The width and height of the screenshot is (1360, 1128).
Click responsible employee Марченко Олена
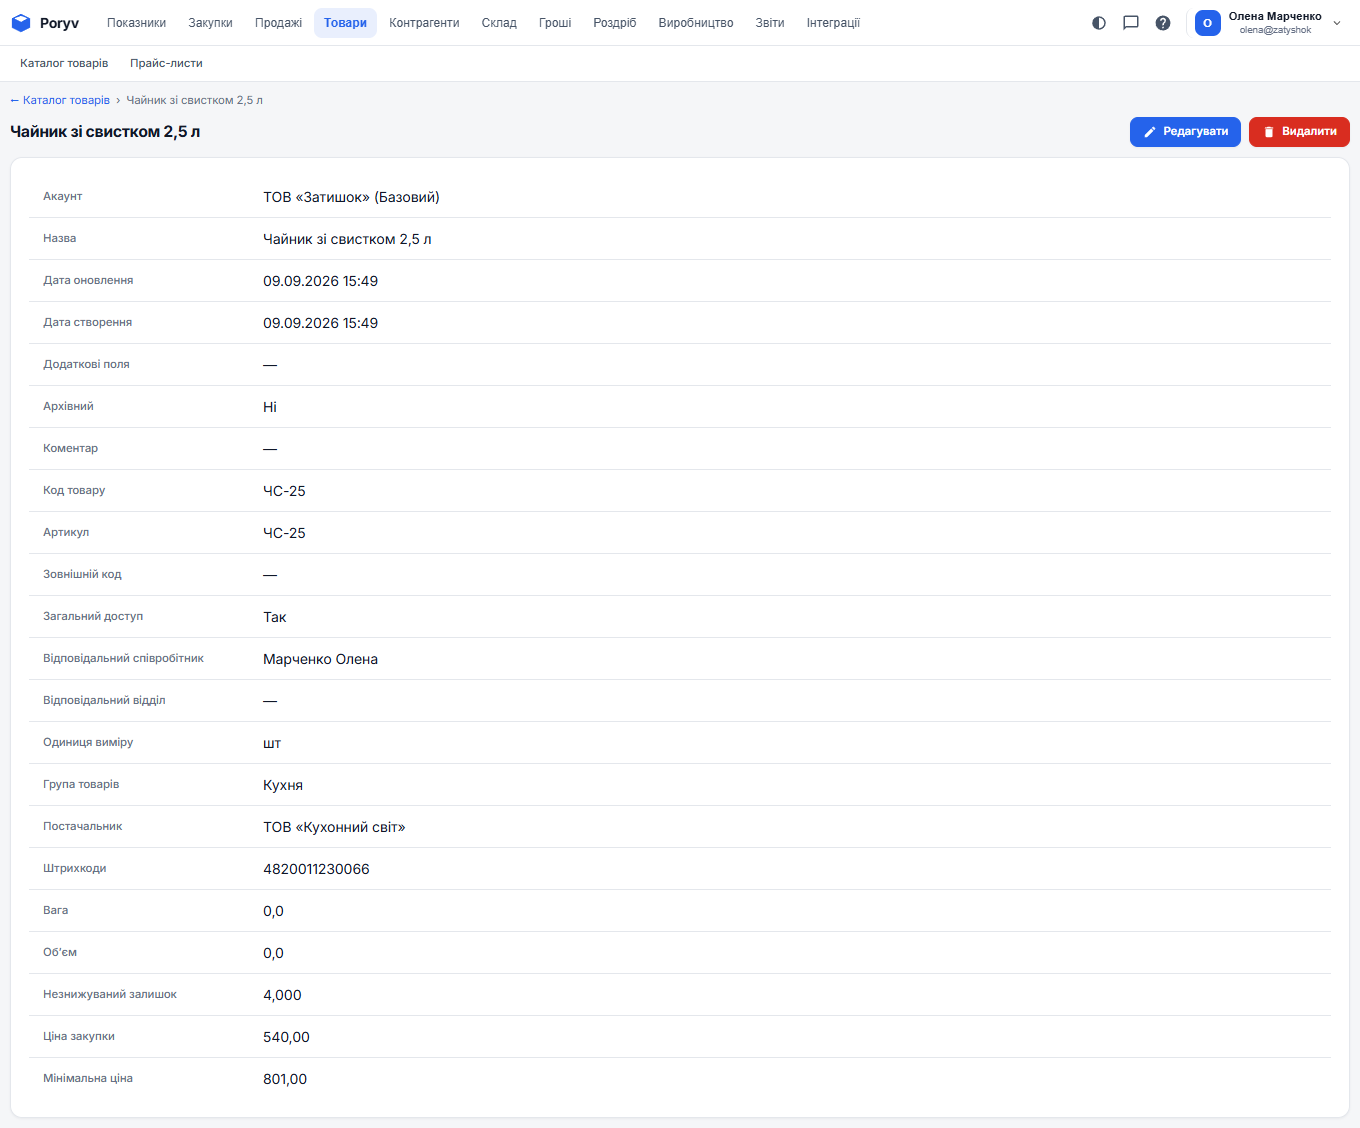point(320,659)
